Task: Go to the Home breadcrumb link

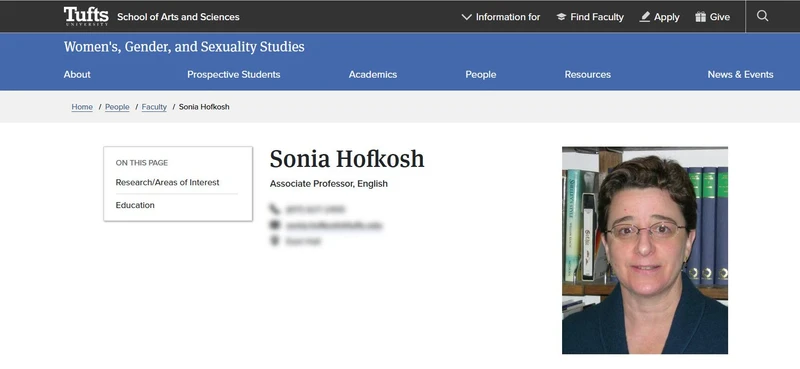Action: pyautogui.click(x=82, y=107)
